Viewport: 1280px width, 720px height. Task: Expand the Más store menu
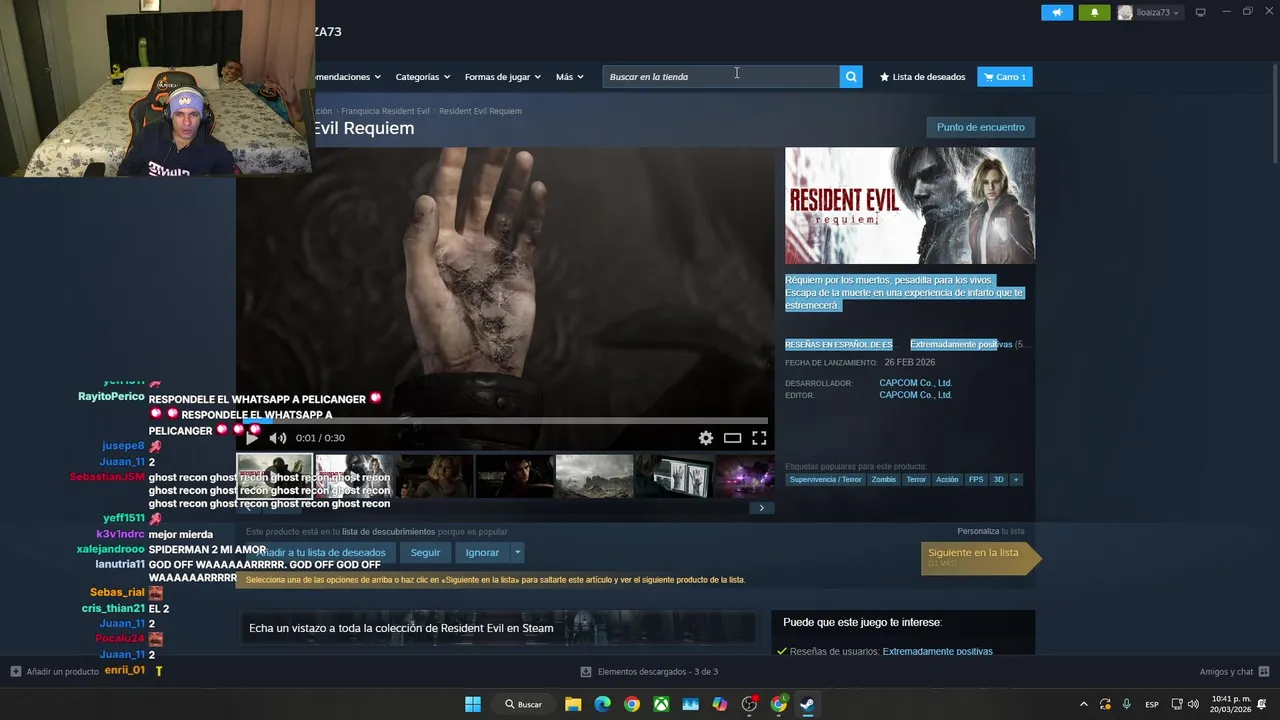pos(569,77)
